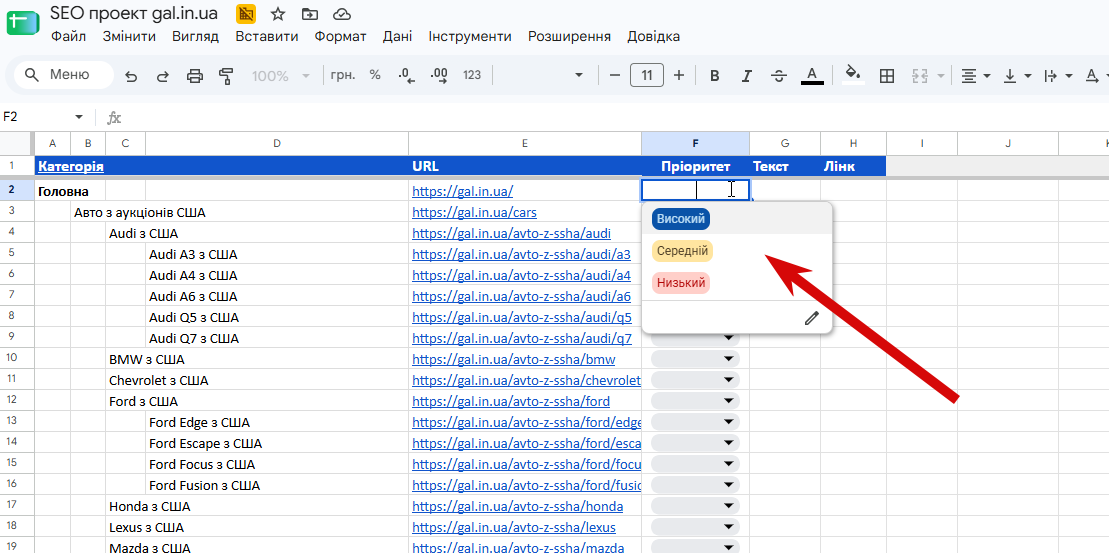Choose the Середній priority option

pyautogui.click(x=683, y=251)
